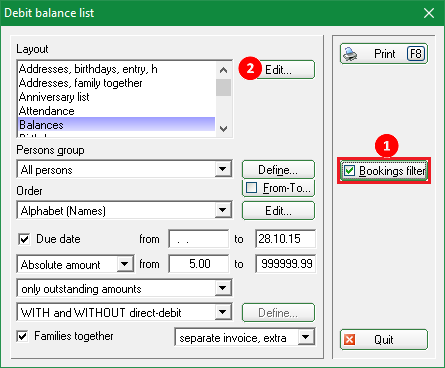Uncheck the Families together checkbox

click(22, 336)
